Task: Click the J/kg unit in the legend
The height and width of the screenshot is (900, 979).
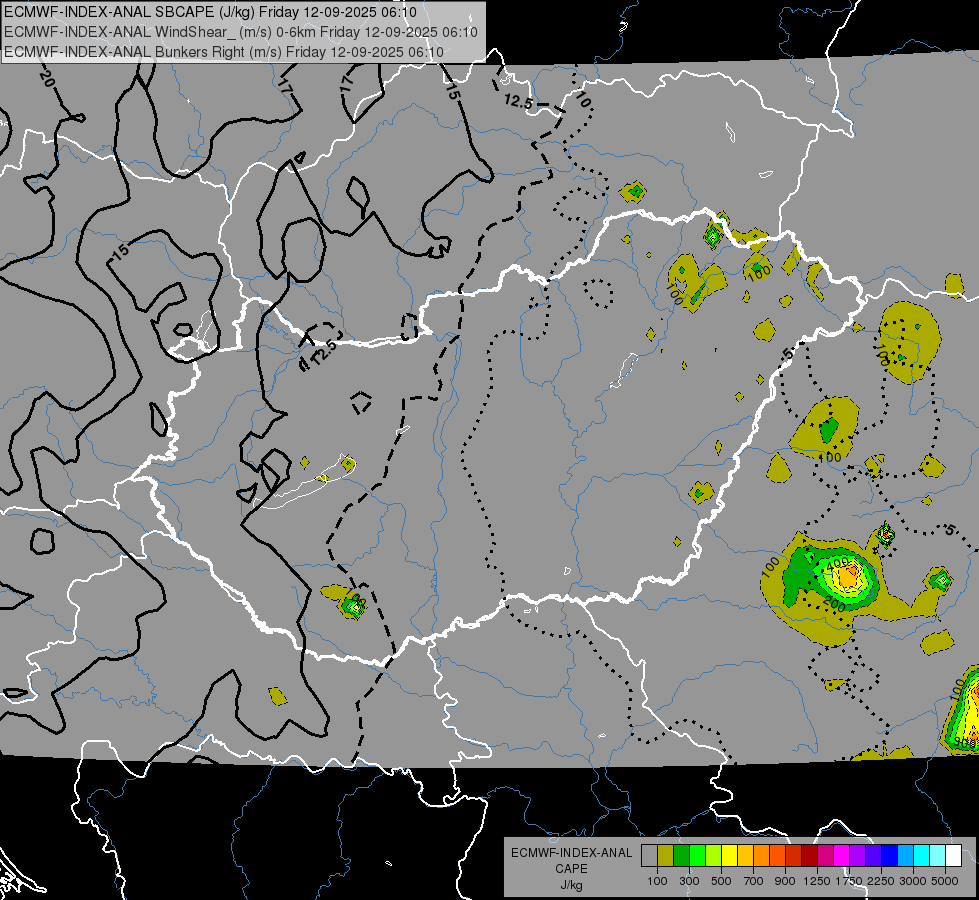Action: click(571, 885)
